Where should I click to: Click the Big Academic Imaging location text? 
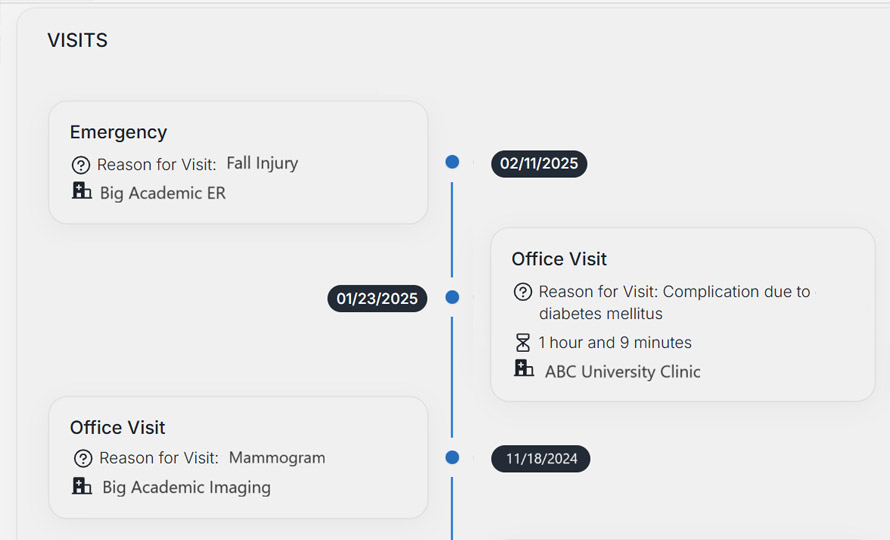pyautogui.click(x=186, y=488)
